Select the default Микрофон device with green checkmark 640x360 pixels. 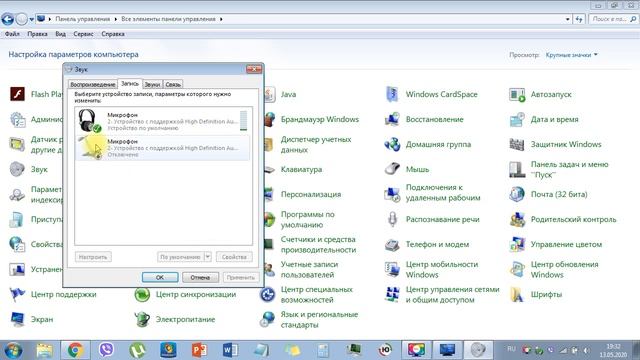[x=163, y=121]
